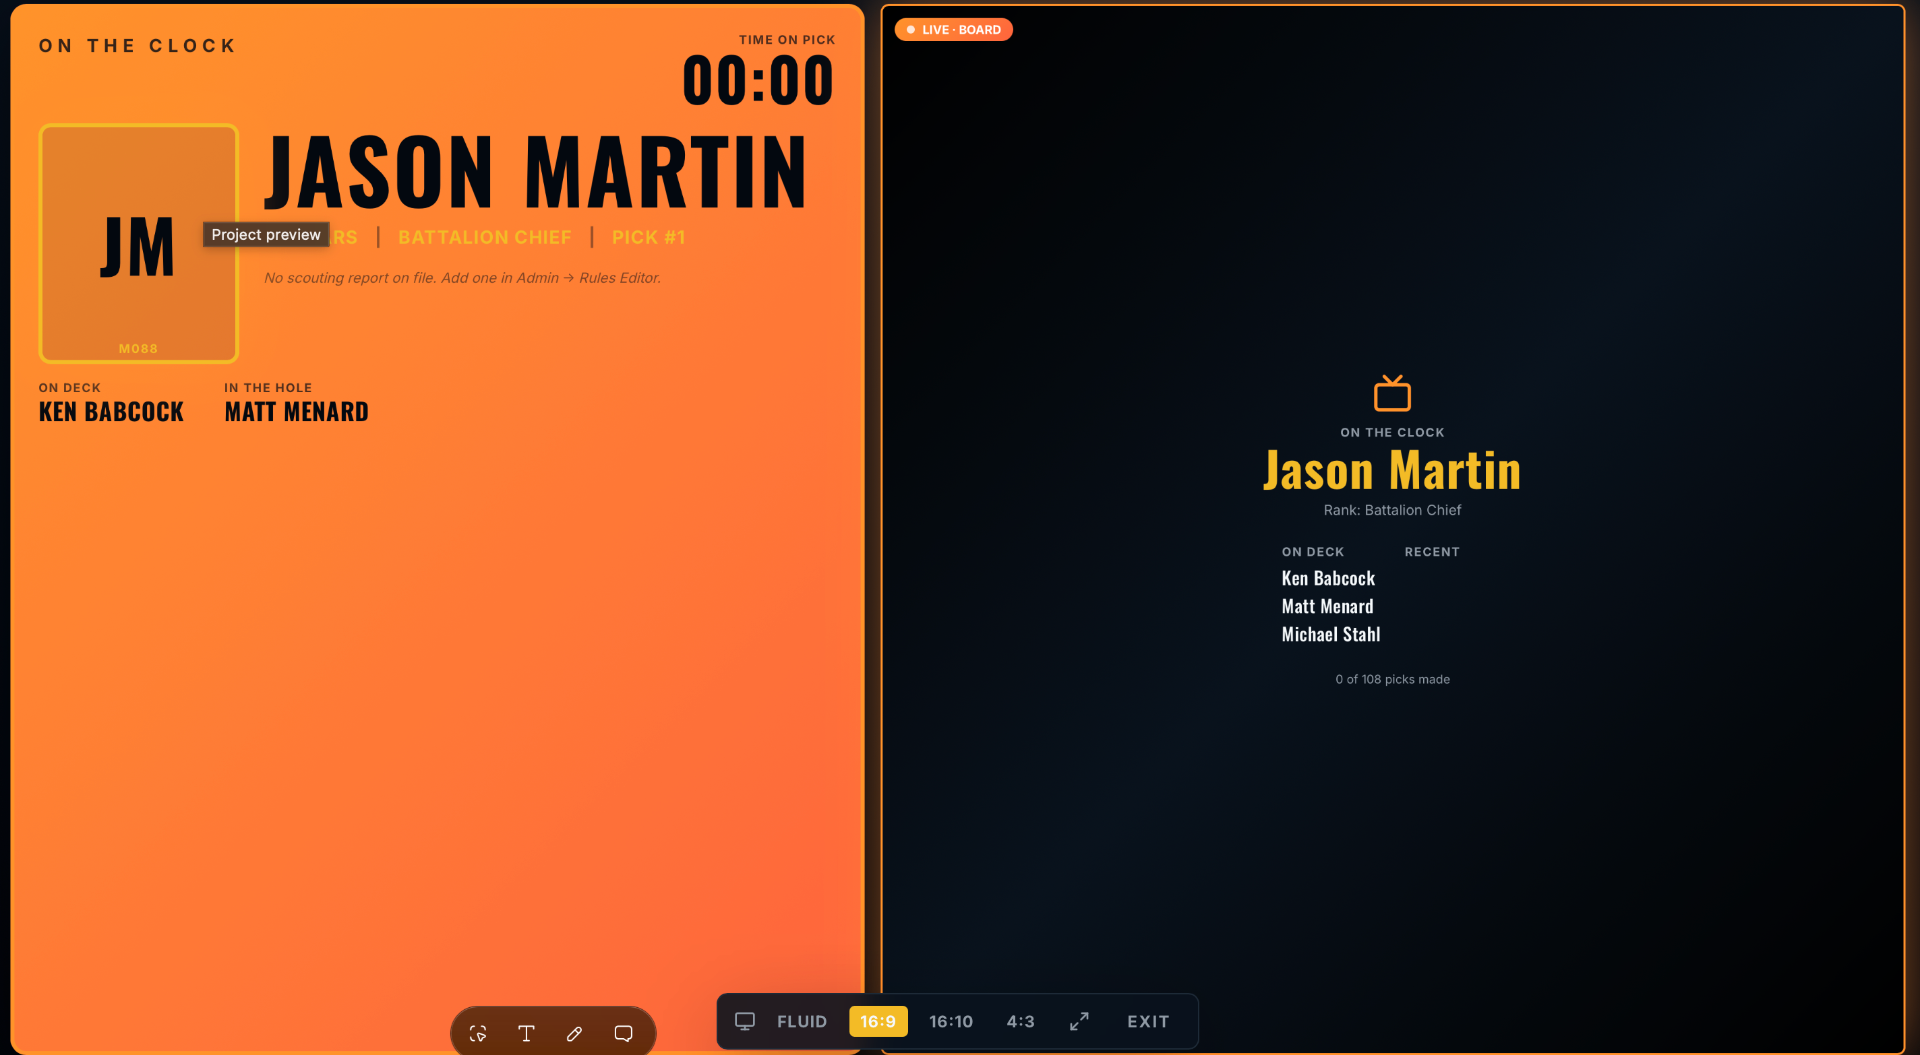Click the EXIT button

click(x=1148, y=1021)
